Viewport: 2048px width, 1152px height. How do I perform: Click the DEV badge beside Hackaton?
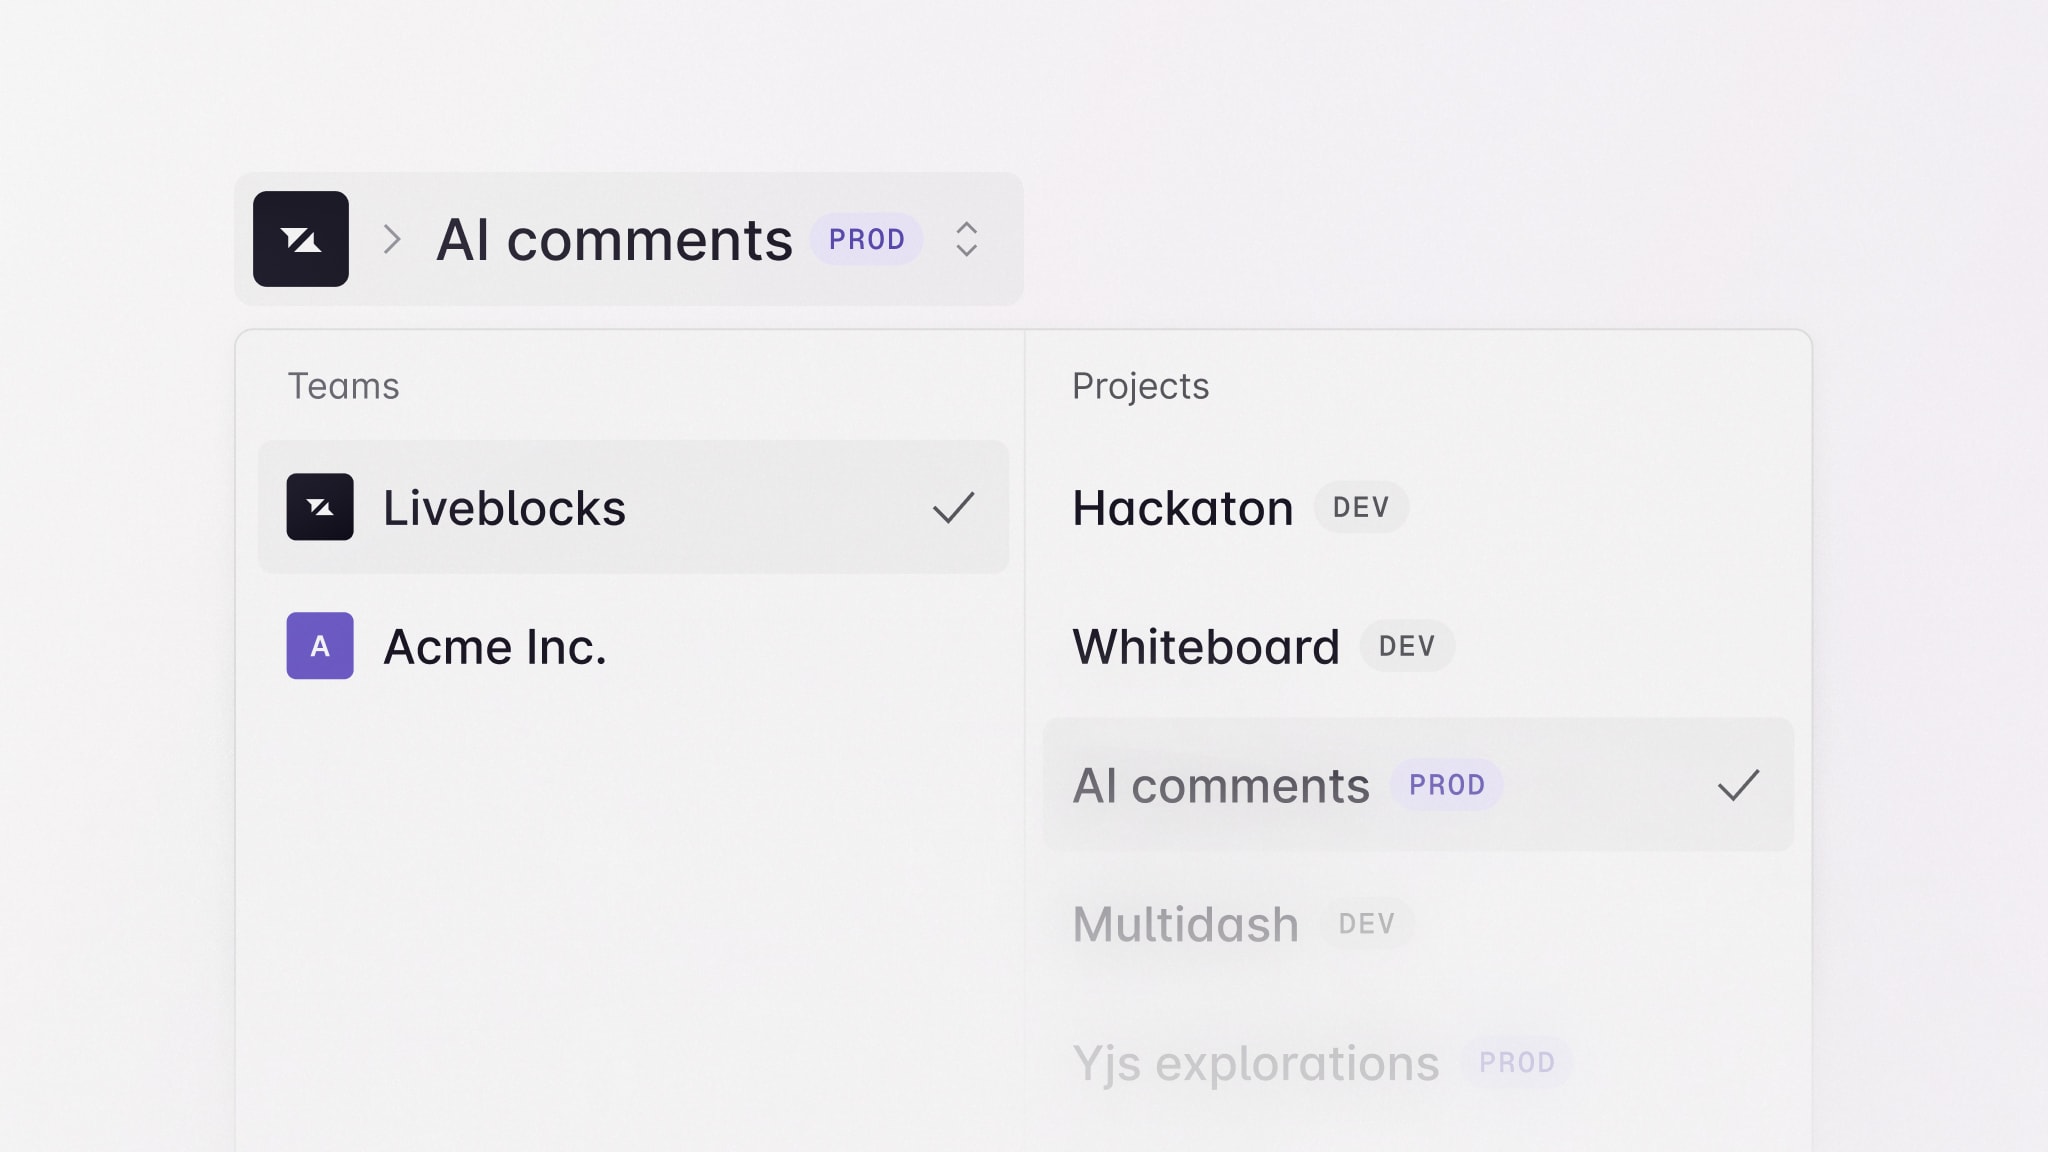click(1360, 508)
